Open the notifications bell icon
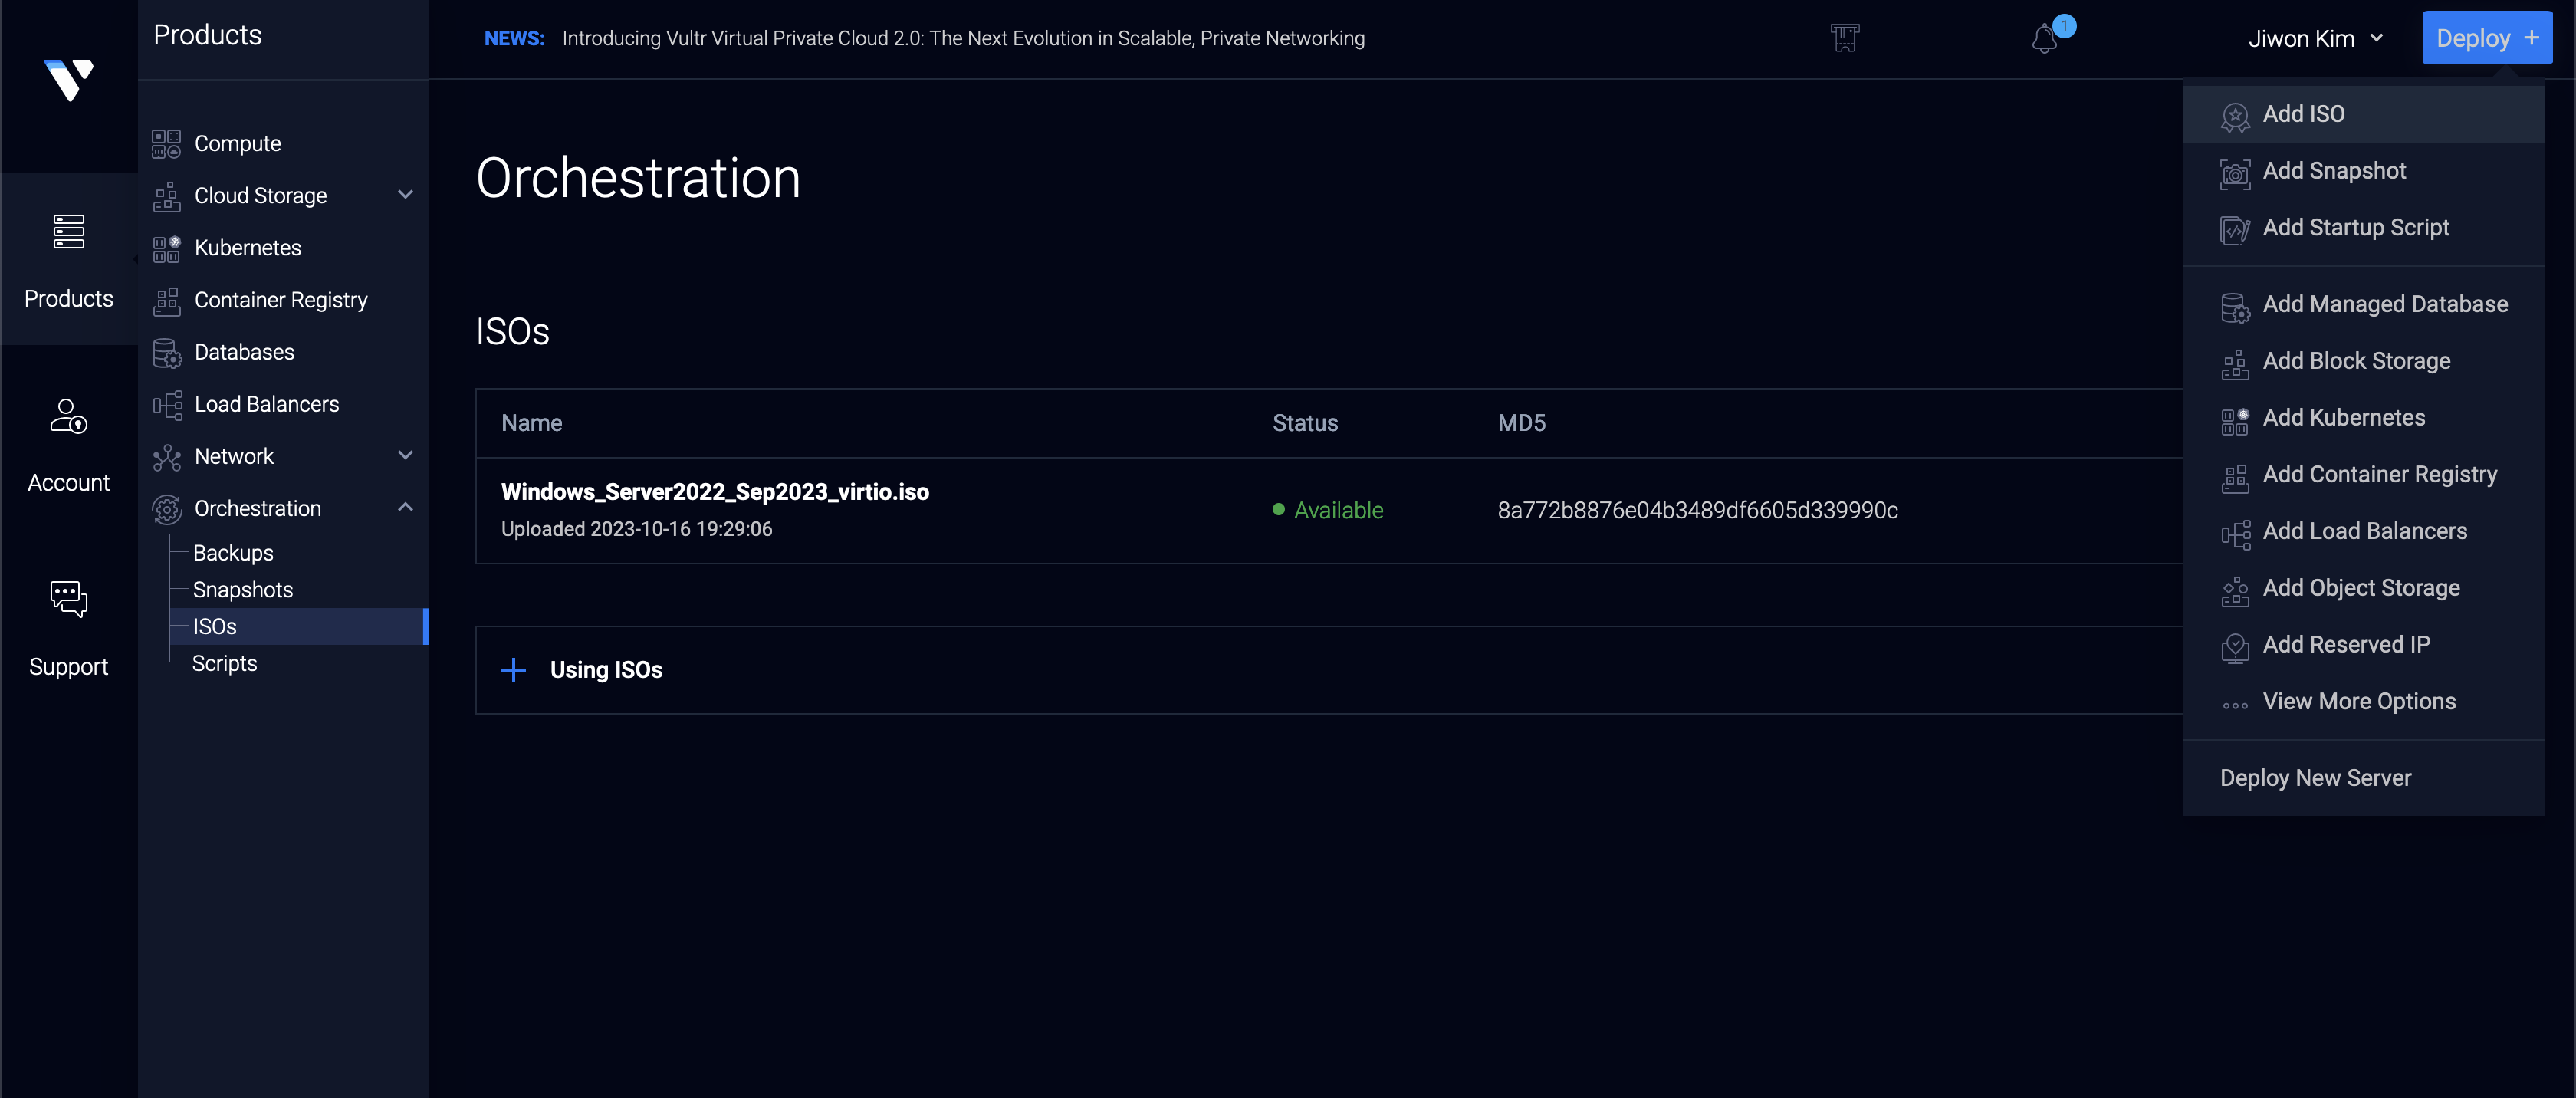2576x1098 pixels. click(2044, 39)
